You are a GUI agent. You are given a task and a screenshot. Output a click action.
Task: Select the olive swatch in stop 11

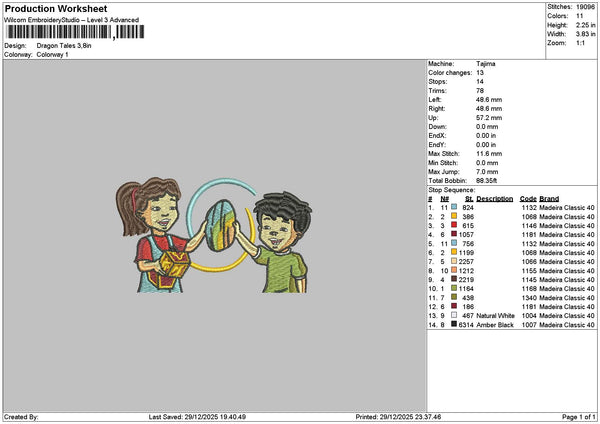click(x=454, y=297)
